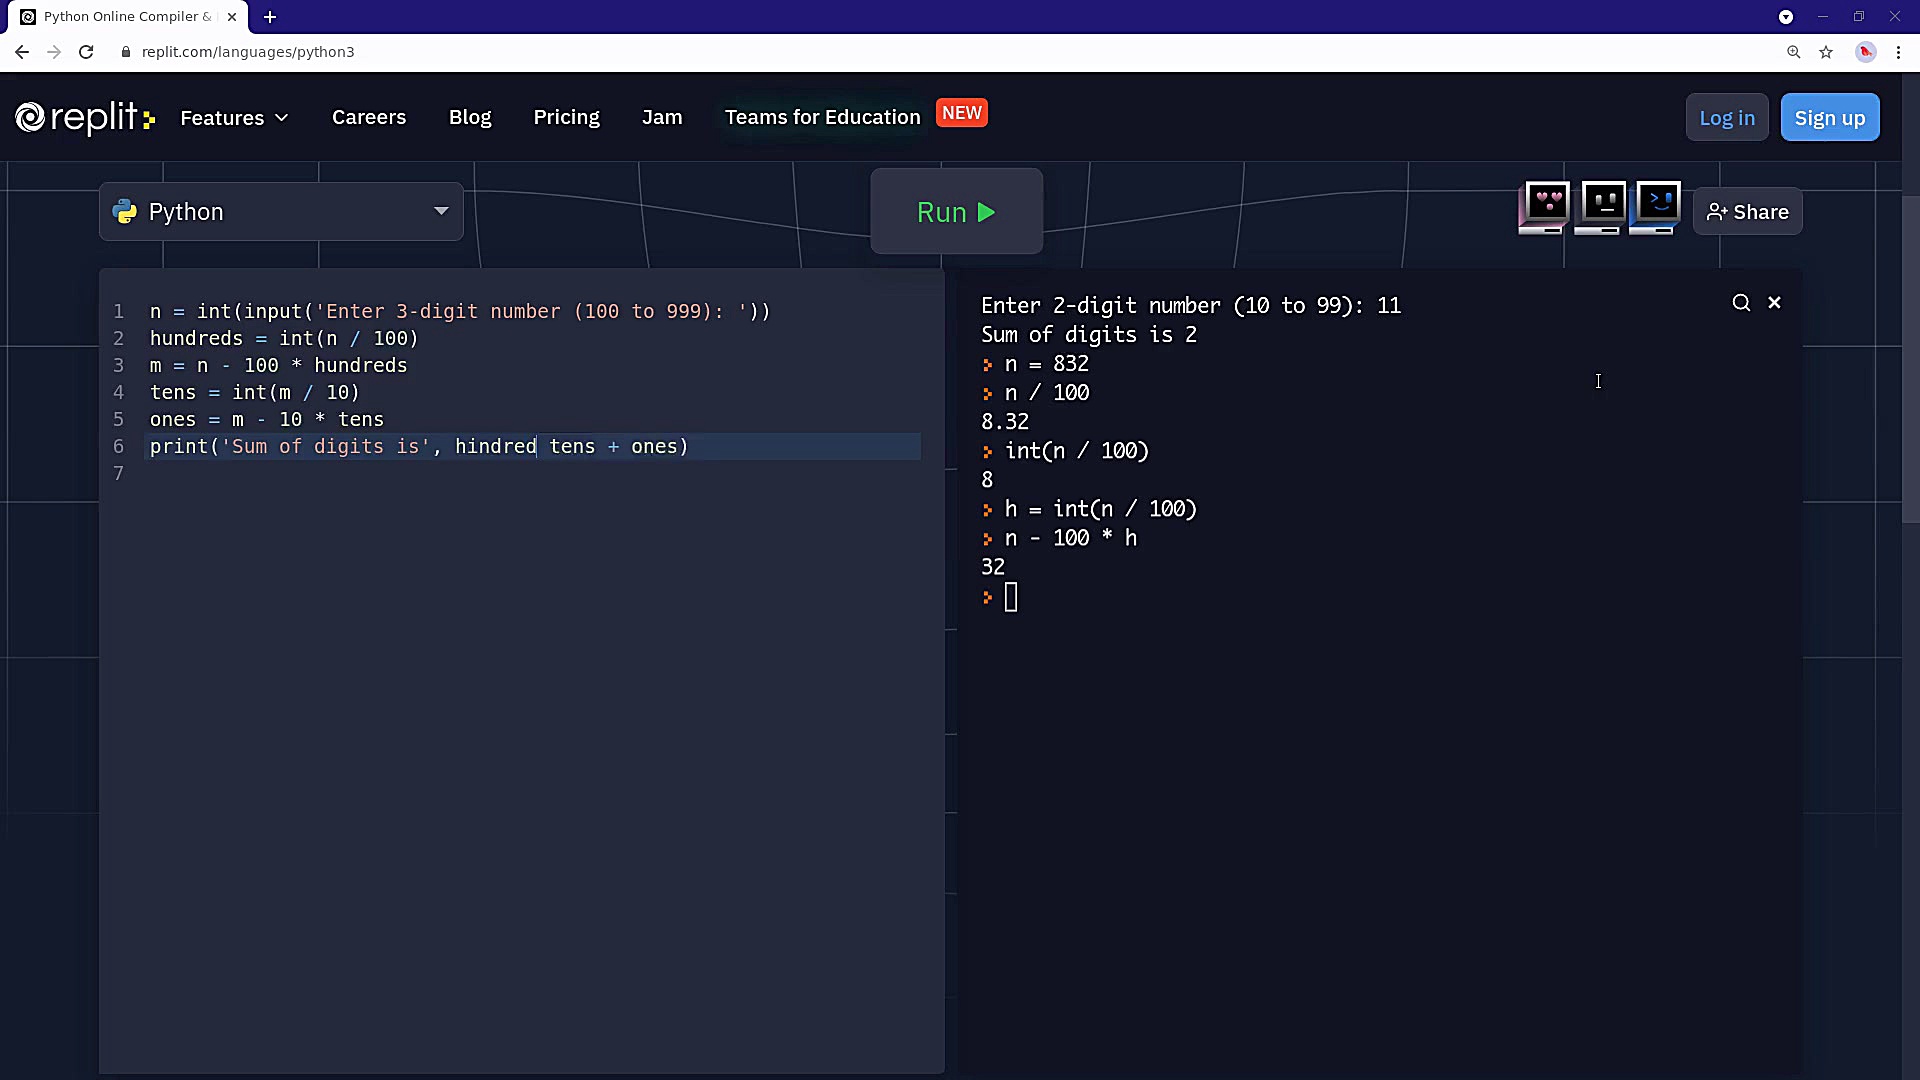The width and height of the screenshot is (1920, 1080).
Task: Click the tab search dropdown icon
Action: [x=1786, y=17]
